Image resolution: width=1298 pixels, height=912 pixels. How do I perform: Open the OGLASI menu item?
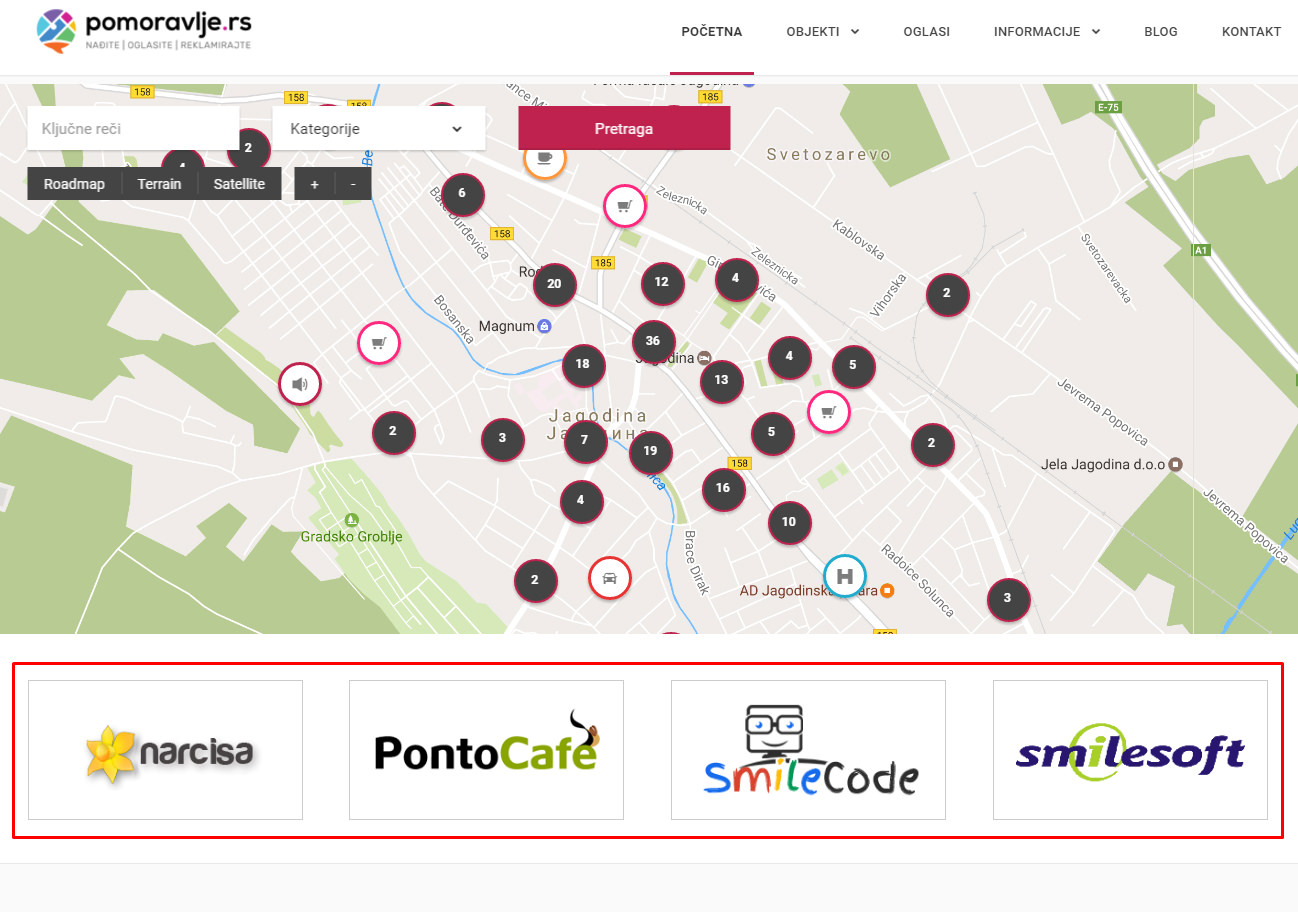click(926, 31)
